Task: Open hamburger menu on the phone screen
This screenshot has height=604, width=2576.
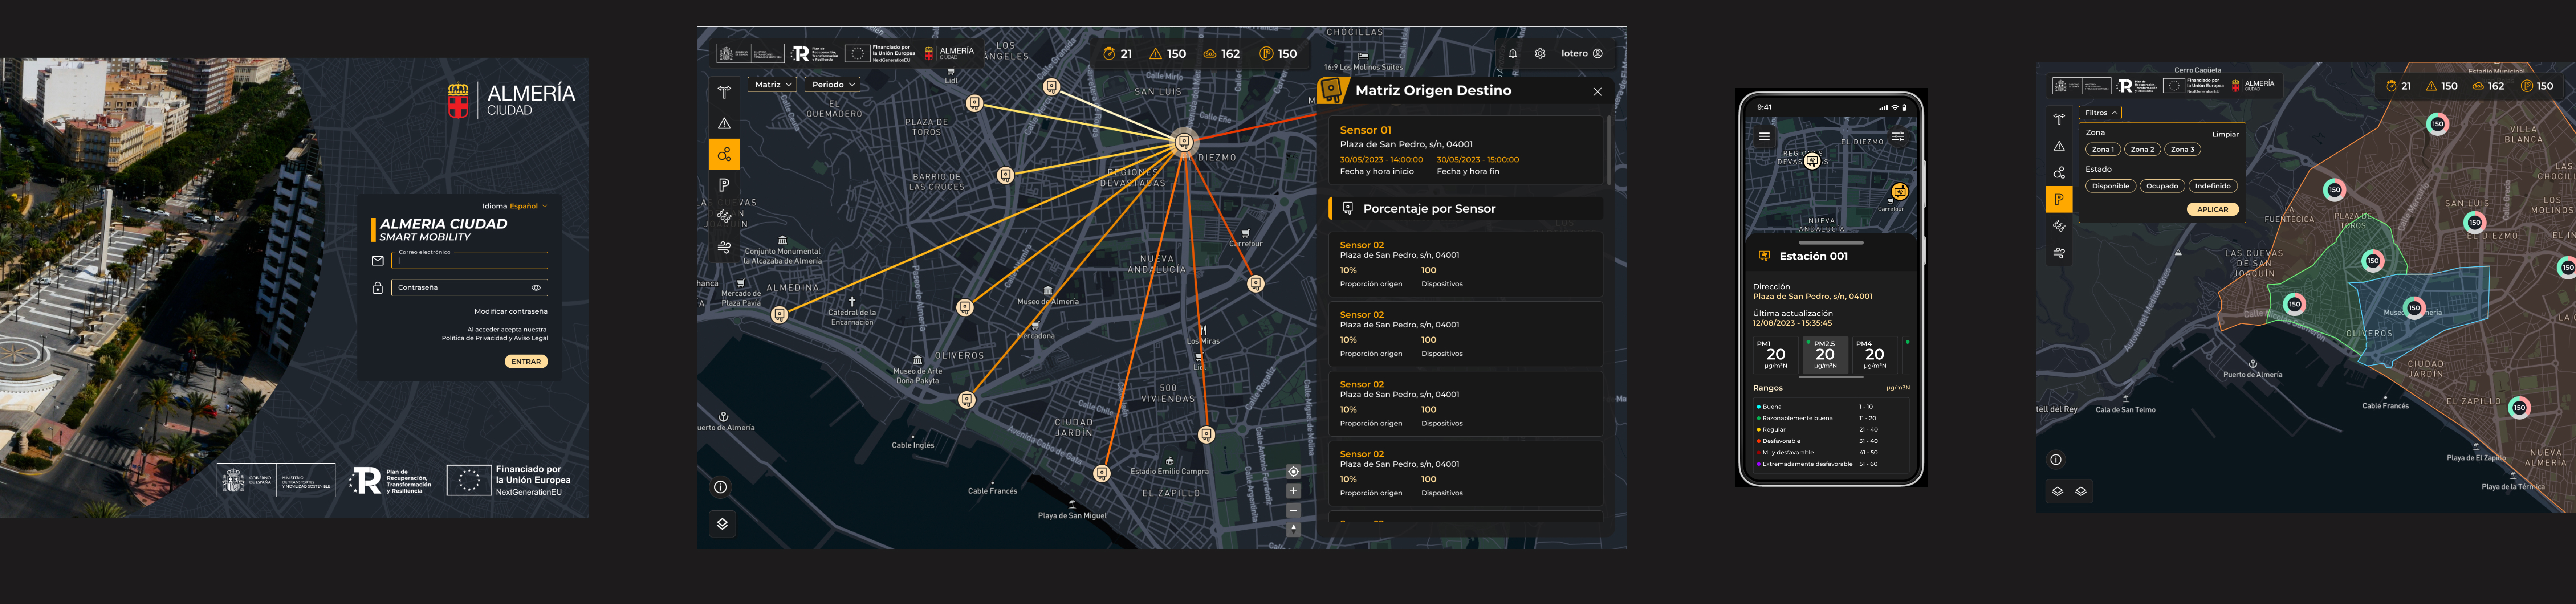Action: click(1764, 136)
